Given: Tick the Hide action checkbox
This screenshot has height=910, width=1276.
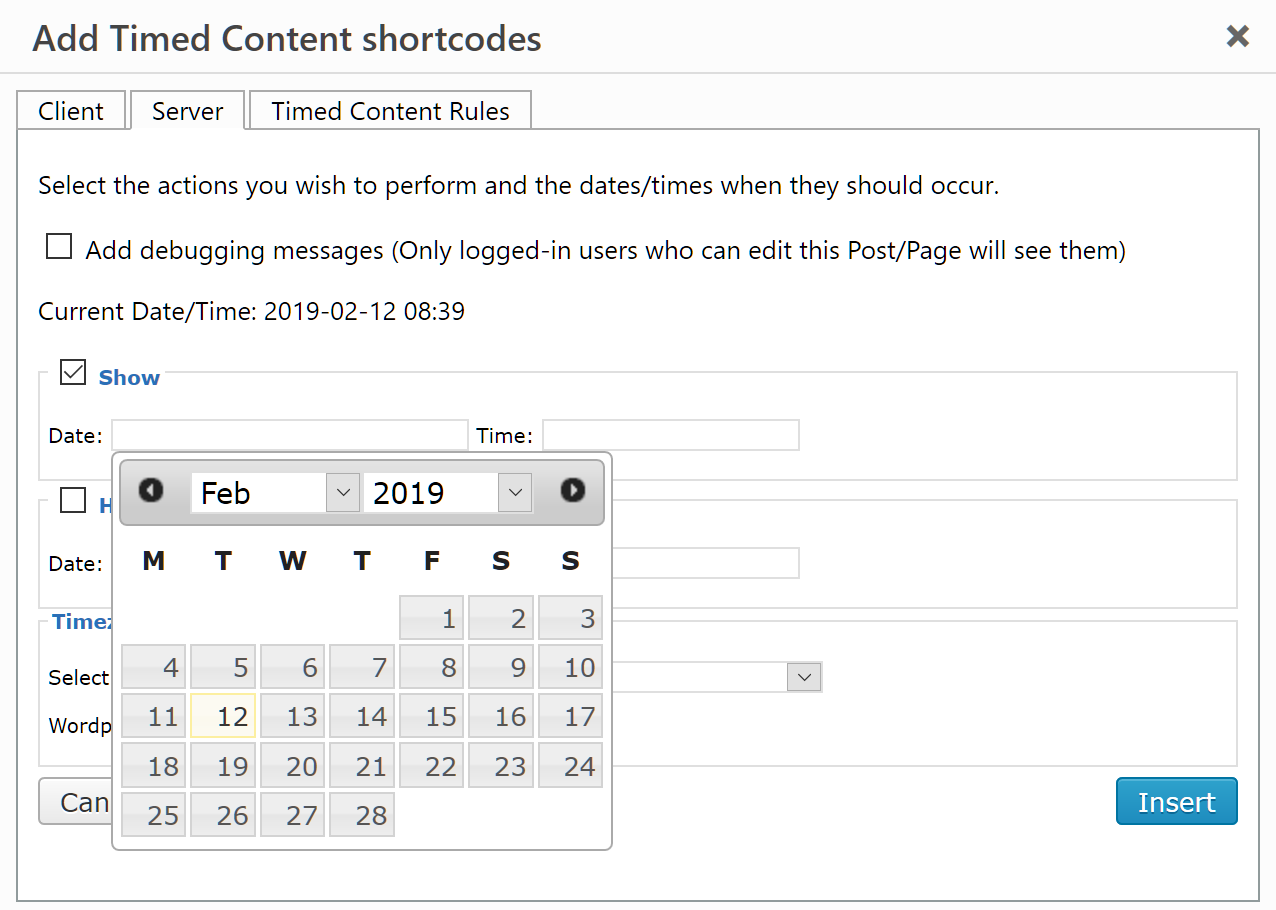Looking at the screenshot, I should [73, 499].
